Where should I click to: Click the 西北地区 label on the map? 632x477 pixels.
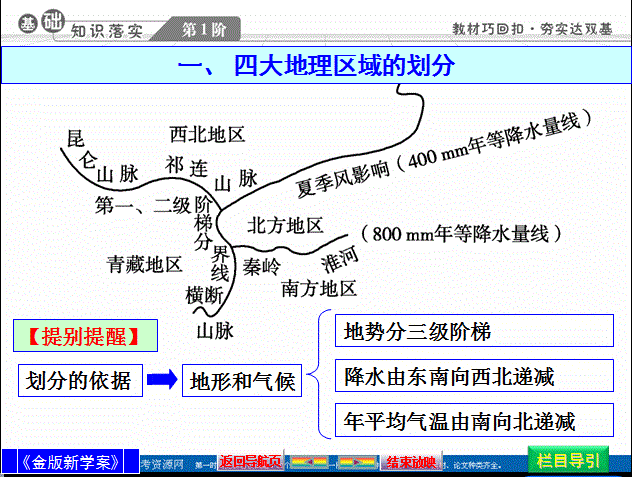coord(207,133)
